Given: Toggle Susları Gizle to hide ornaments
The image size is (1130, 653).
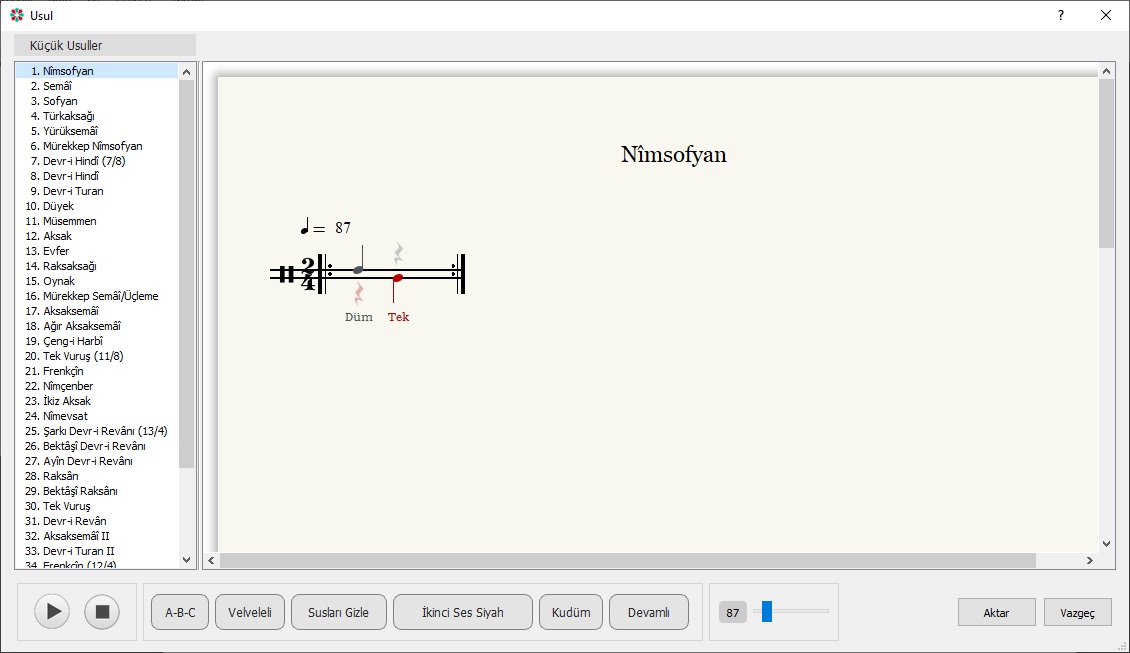Looking at the screenshot, I should click(338, 612).
